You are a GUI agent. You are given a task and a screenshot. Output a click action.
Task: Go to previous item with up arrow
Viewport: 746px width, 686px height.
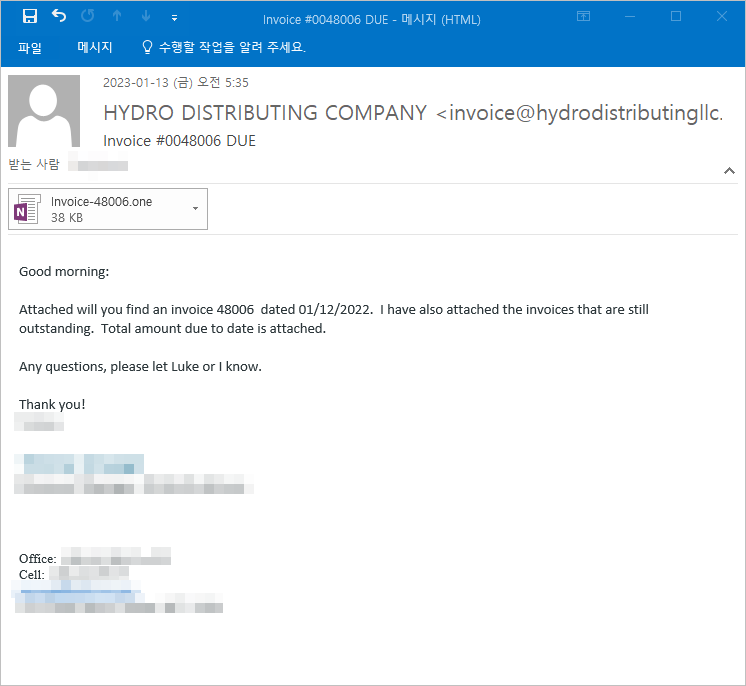tap(117, 16)
